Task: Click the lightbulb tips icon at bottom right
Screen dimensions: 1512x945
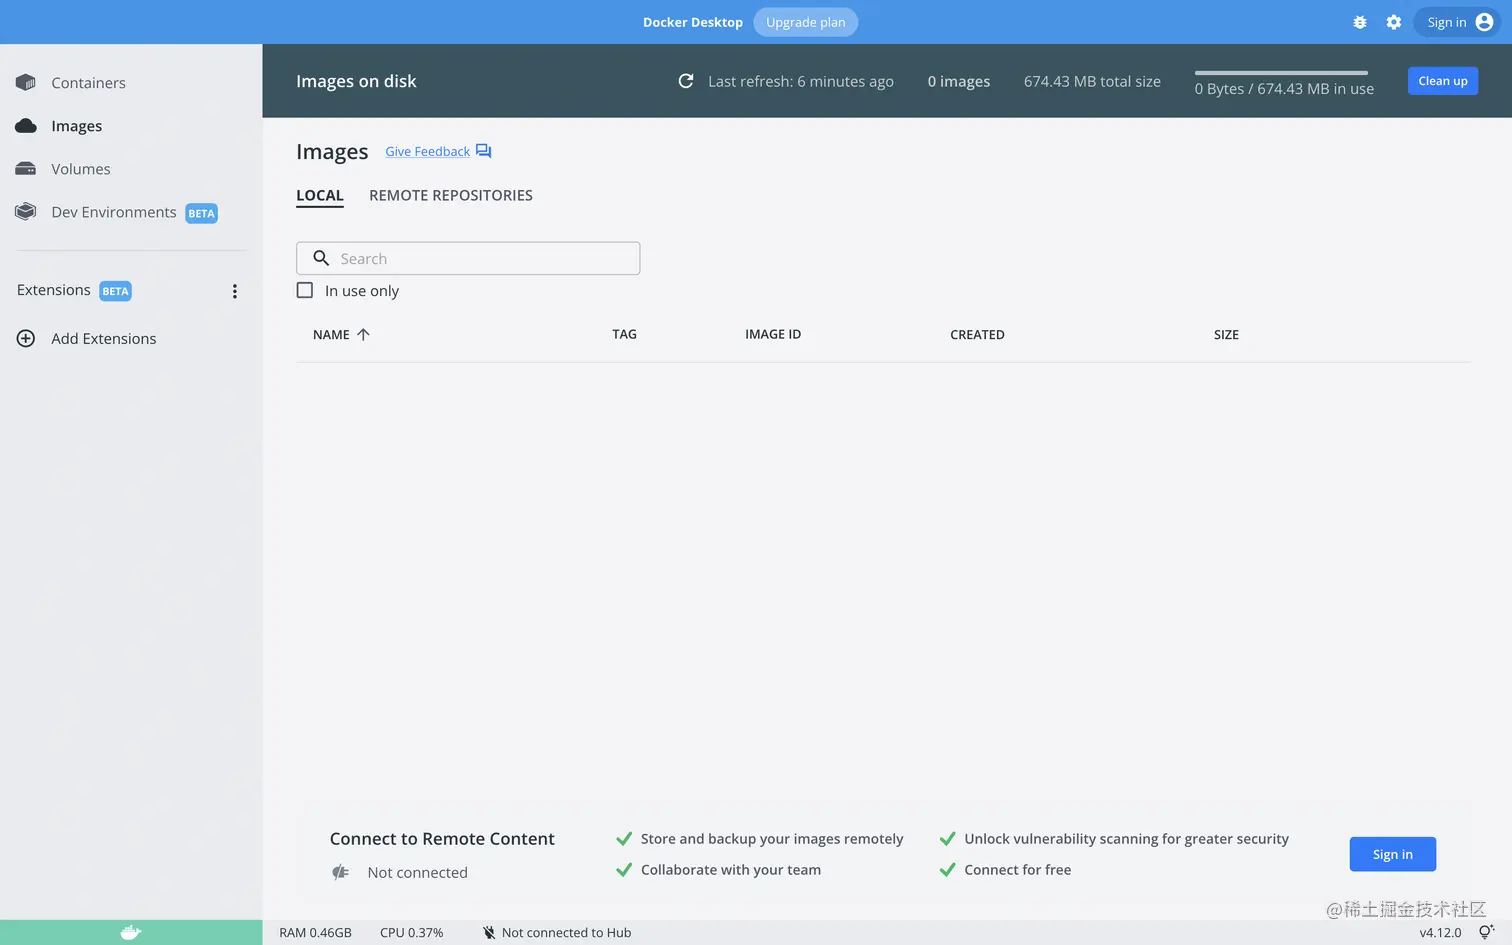Action: coord(1486,932)
